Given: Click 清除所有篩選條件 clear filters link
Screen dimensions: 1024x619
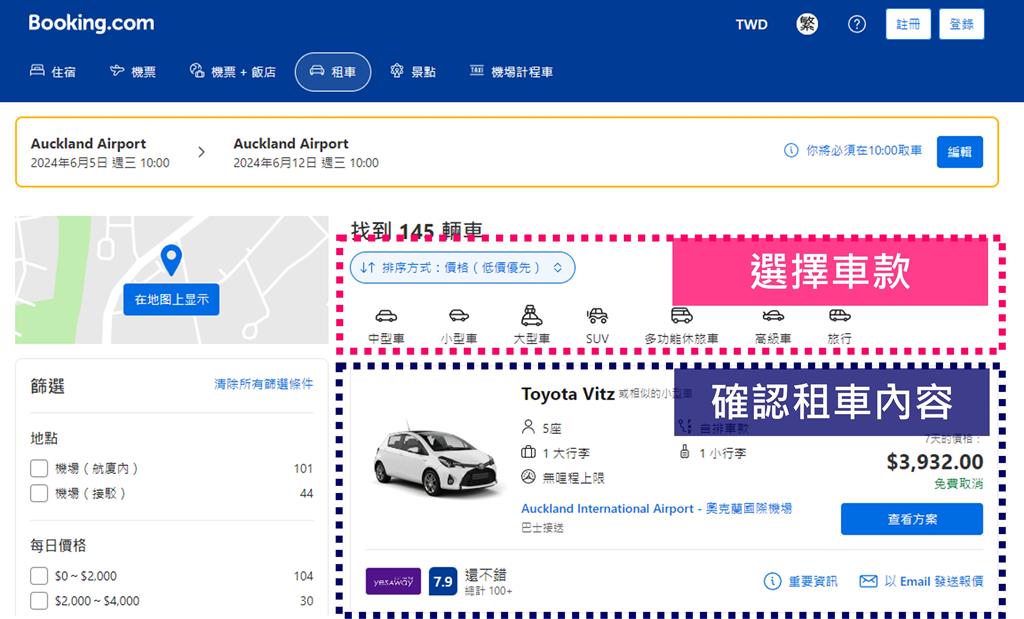Looking at the screenshot, I should (264, 384).
